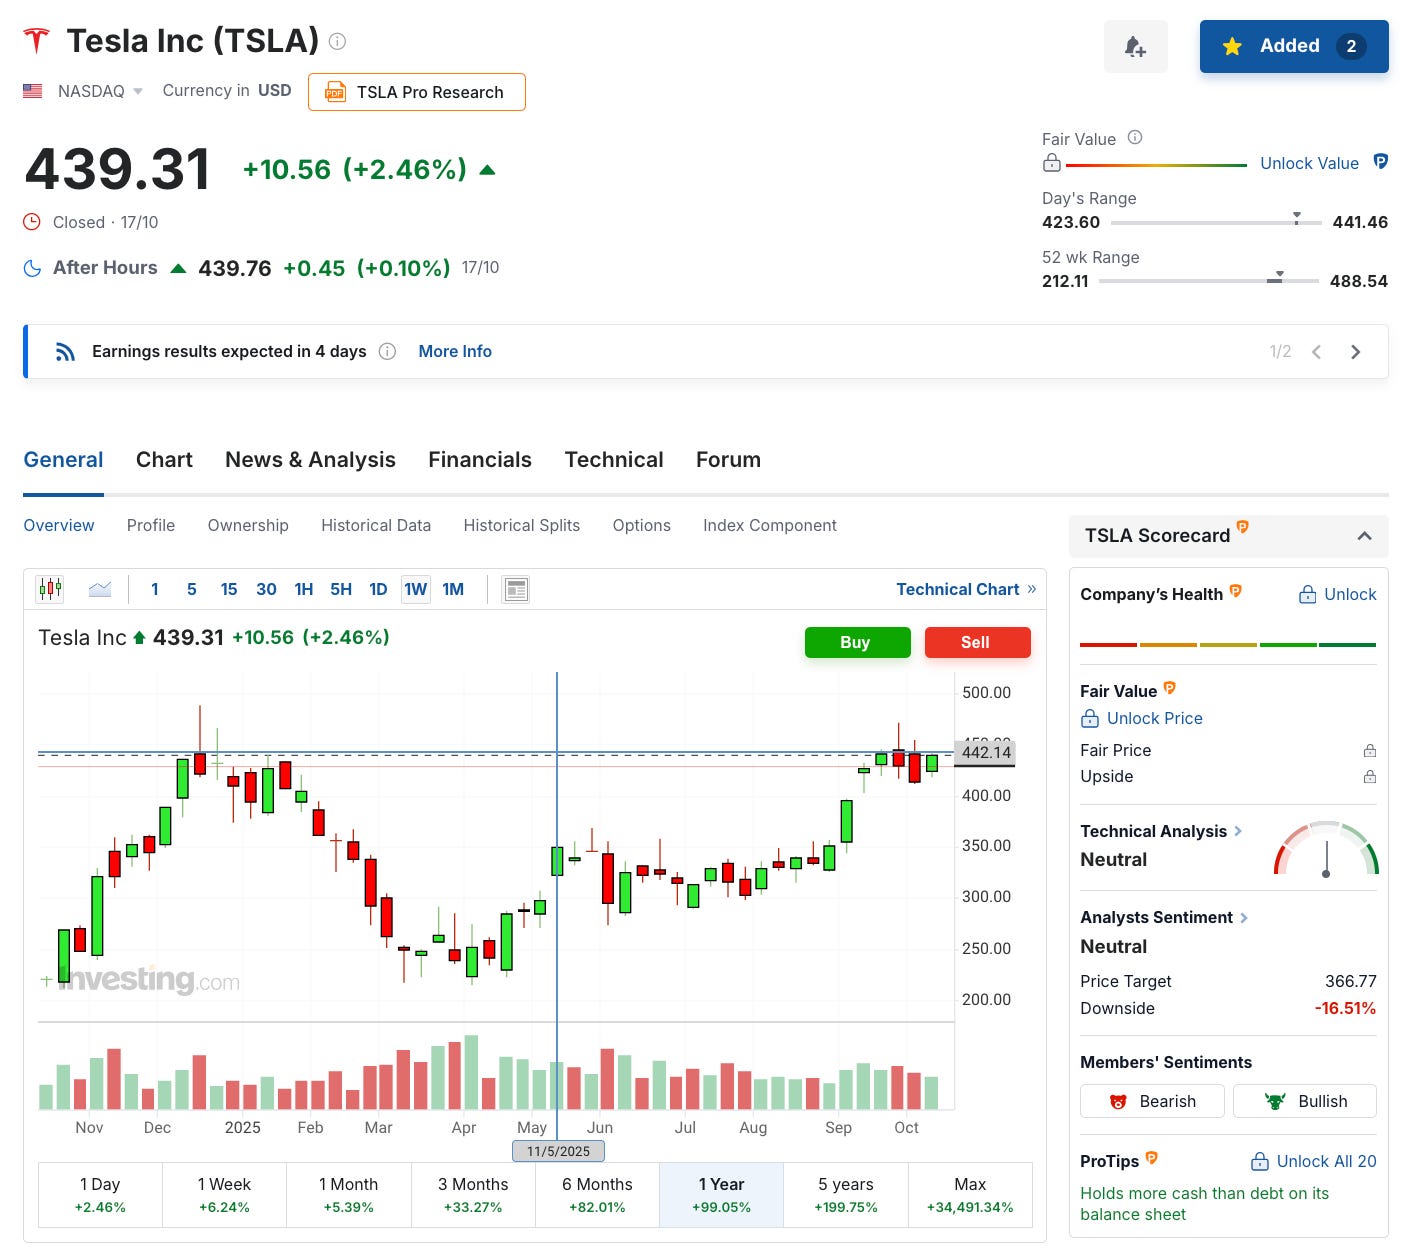The image size is (1406, 1254).
Task: Click the green Buy button
Action: pos(857,642)
